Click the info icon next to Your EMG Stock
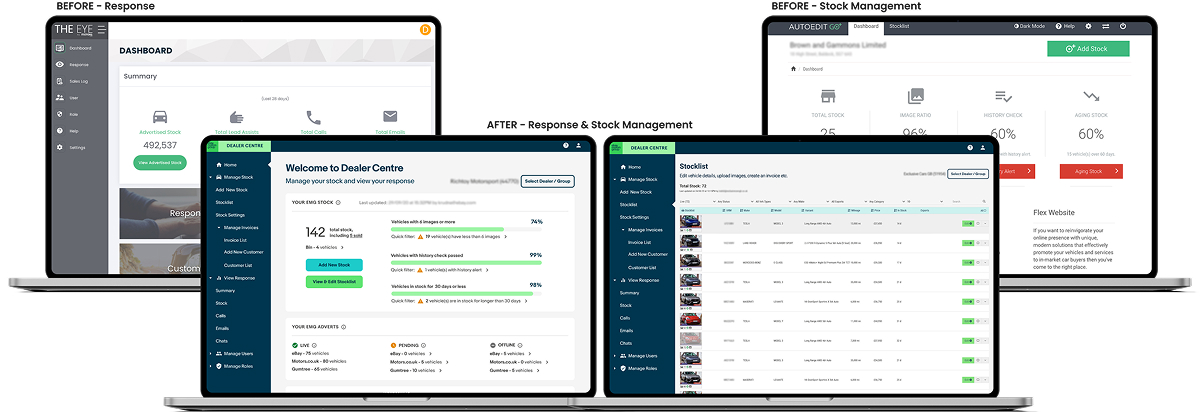The width and height of the screenshot is (1200, 412). (x=337, y=203)
